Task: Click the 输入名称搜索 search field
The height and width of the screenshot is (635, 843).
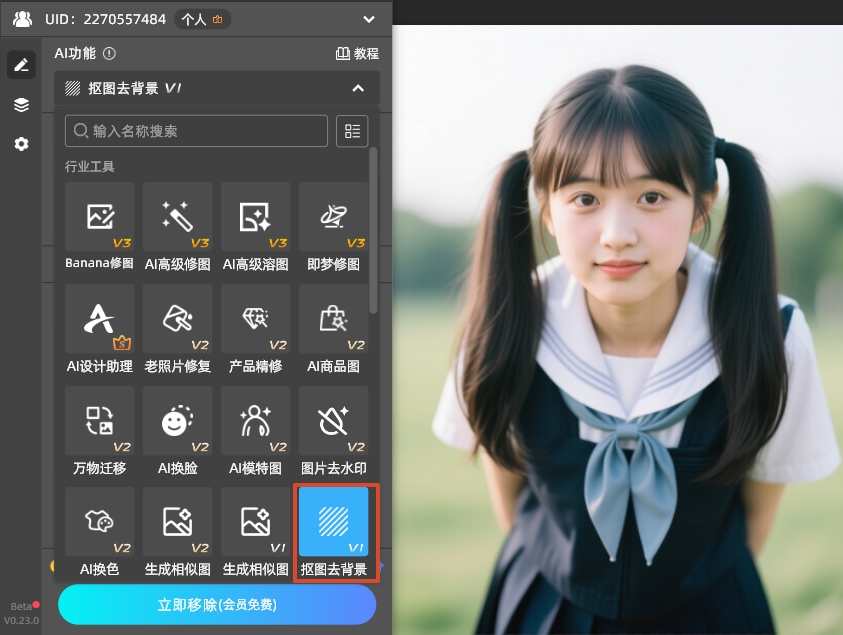Action: pyautogui.click(x=196, y=131)
